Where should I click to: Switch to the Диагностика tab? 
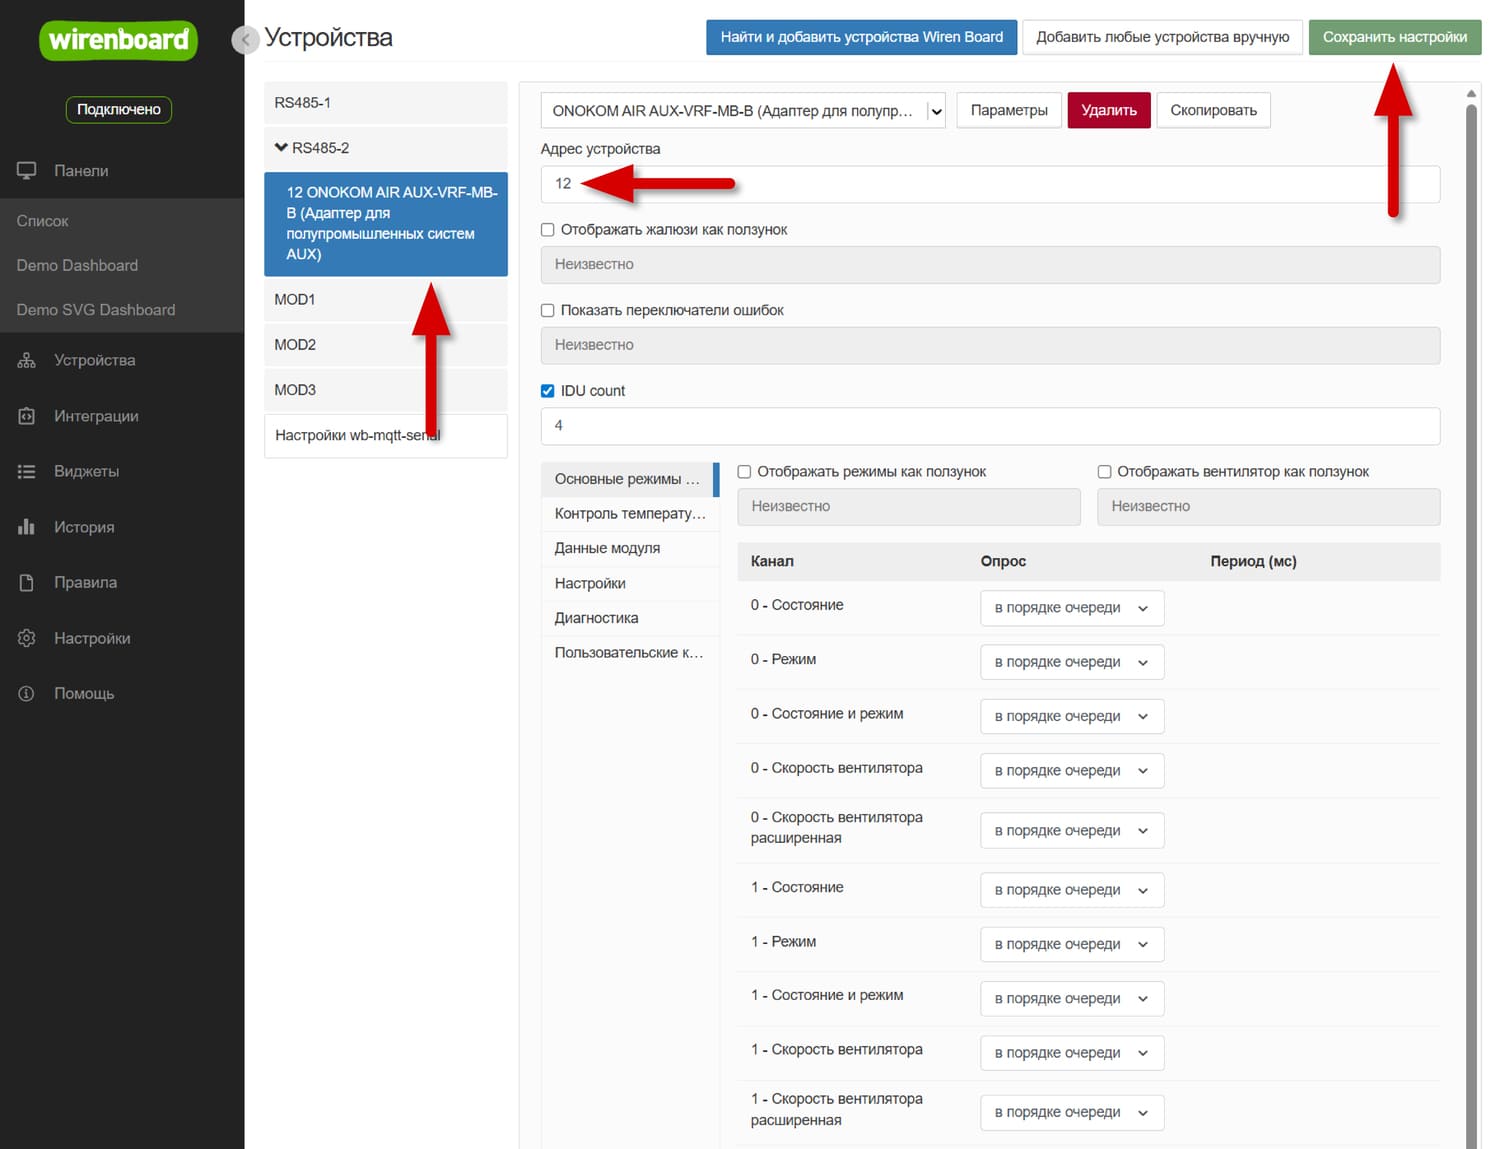(596, 617)
